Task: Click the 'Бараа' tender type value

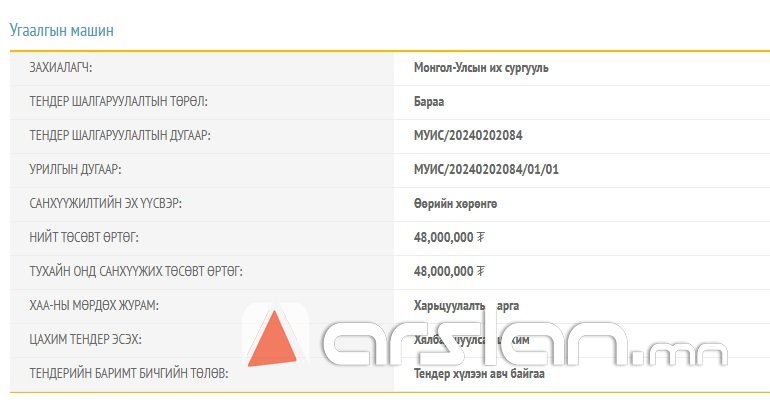Action: click(x=428, y=102)
